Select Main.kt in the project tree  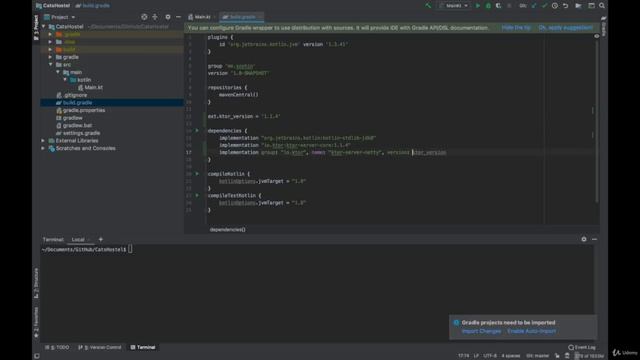(x=90, y=87)
